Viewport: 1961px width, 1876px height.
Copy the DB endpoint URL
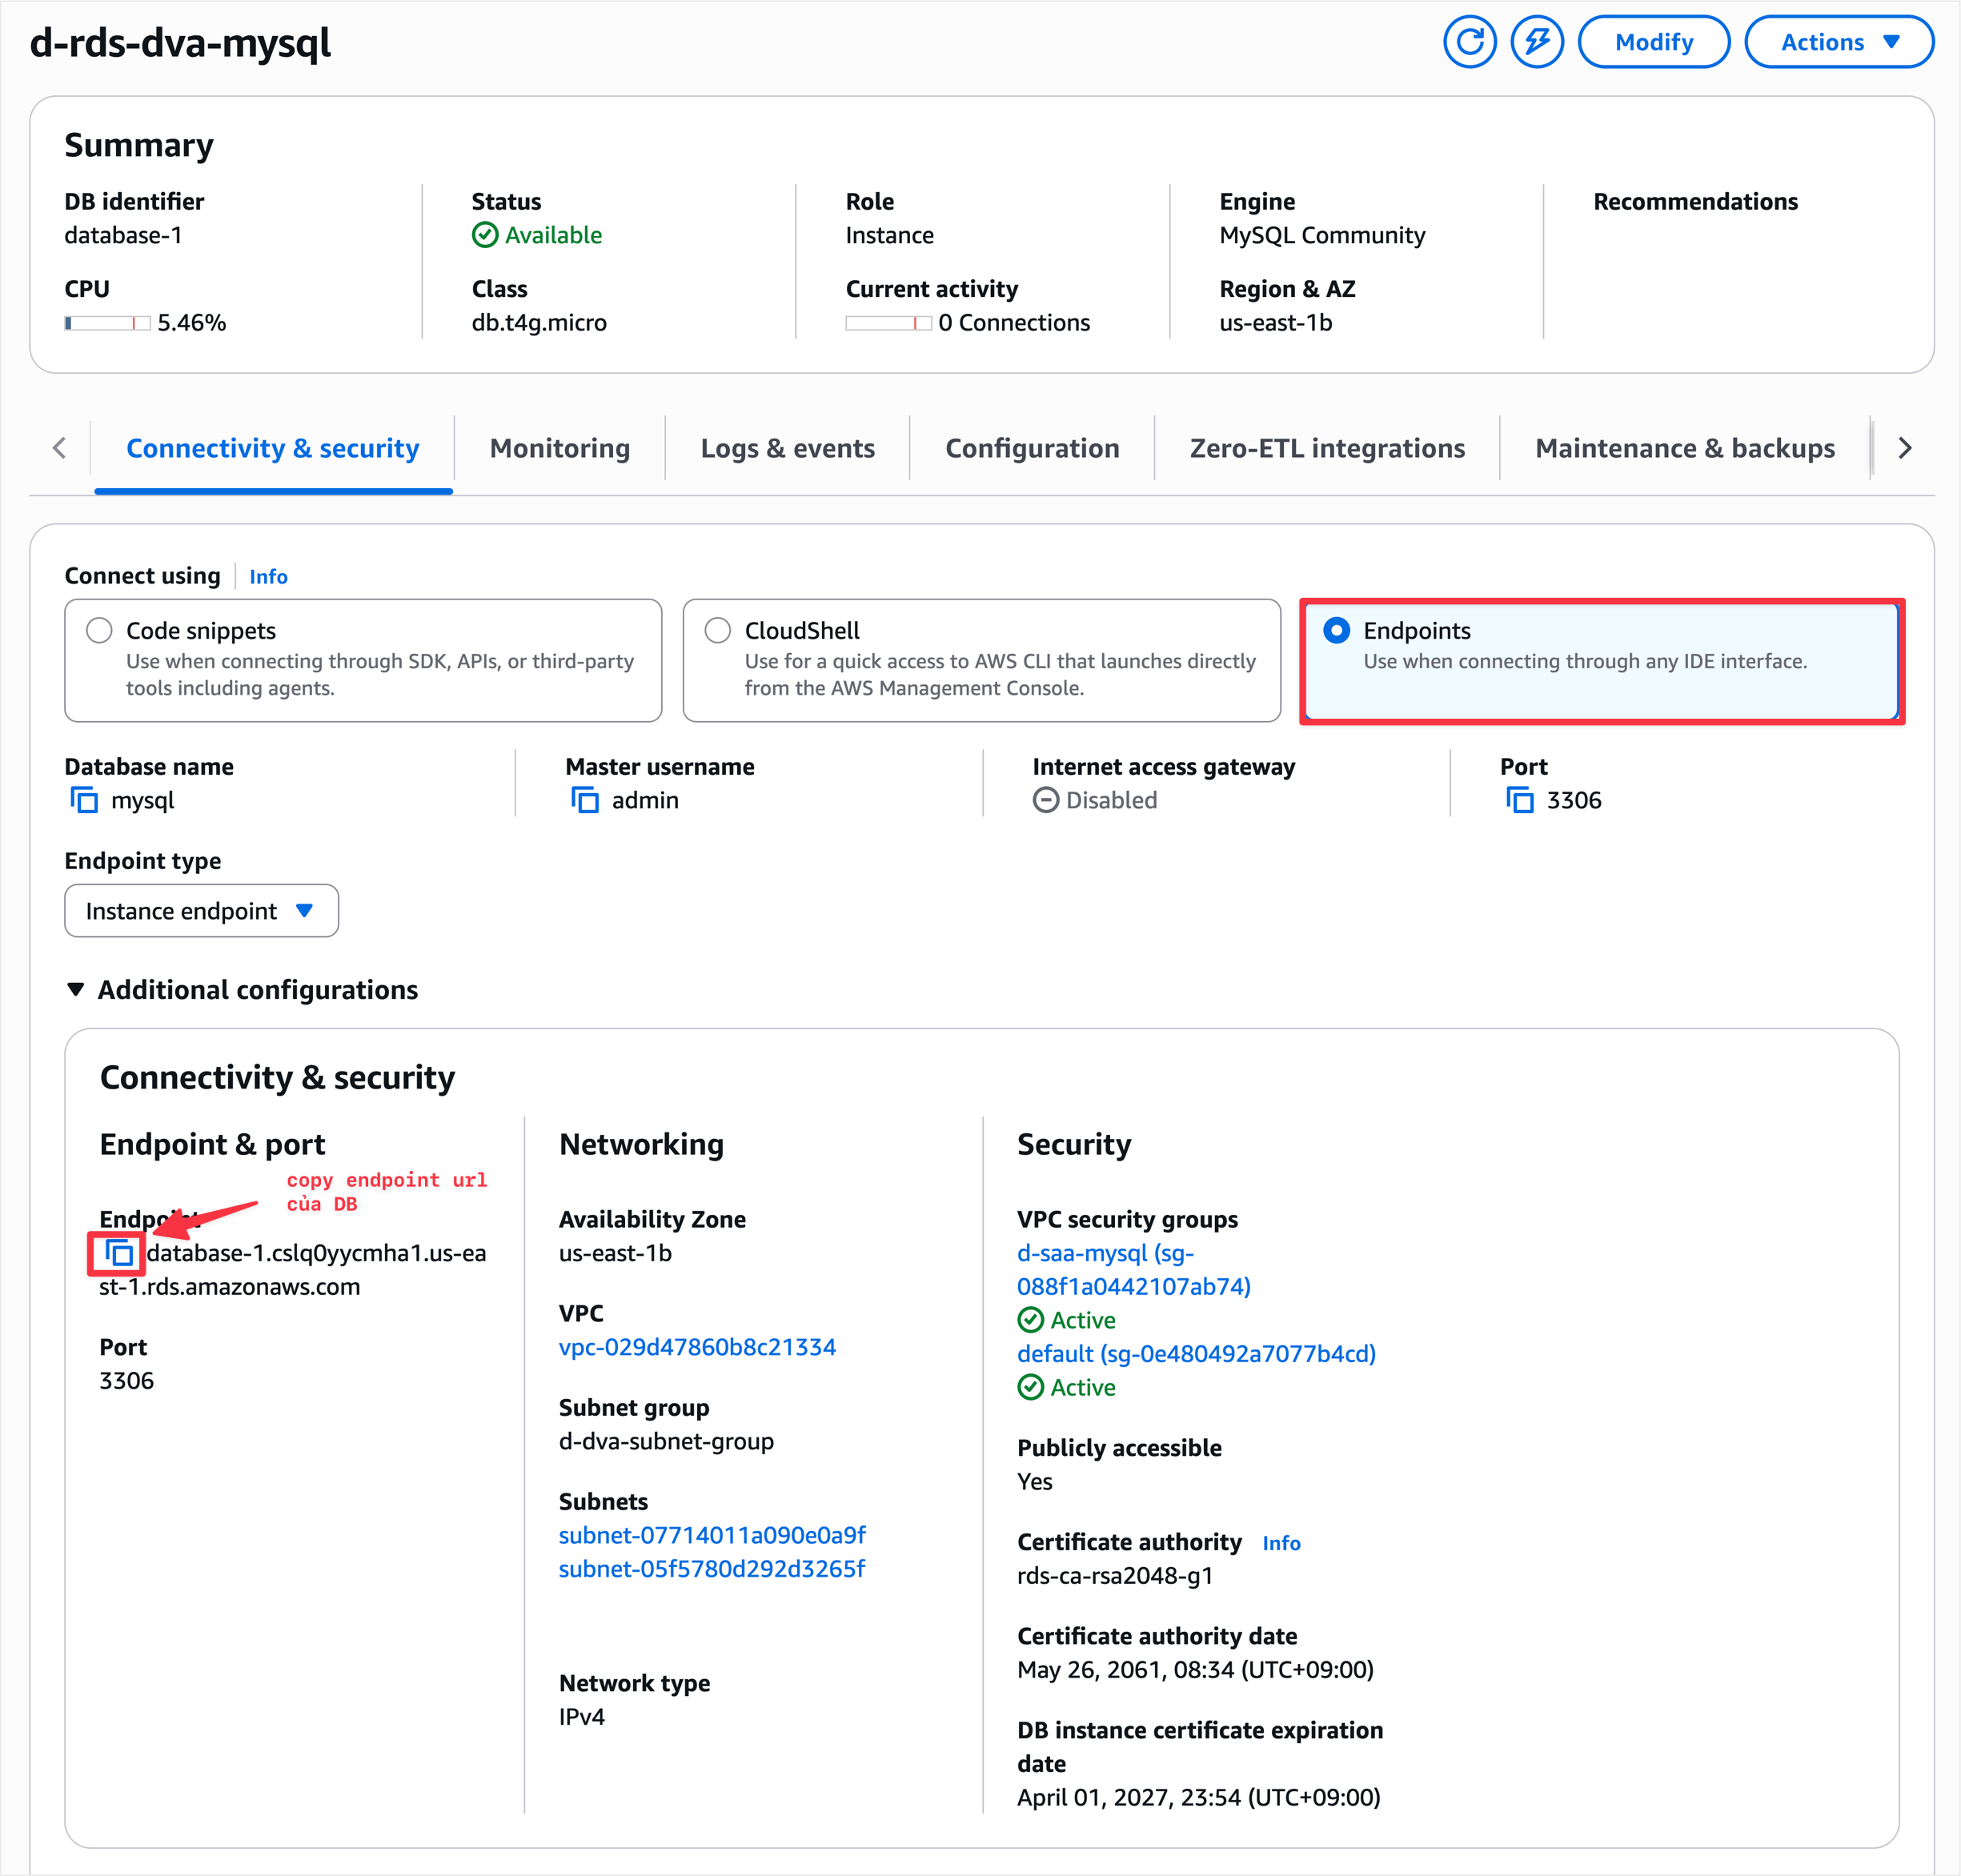coord(119,1253)
